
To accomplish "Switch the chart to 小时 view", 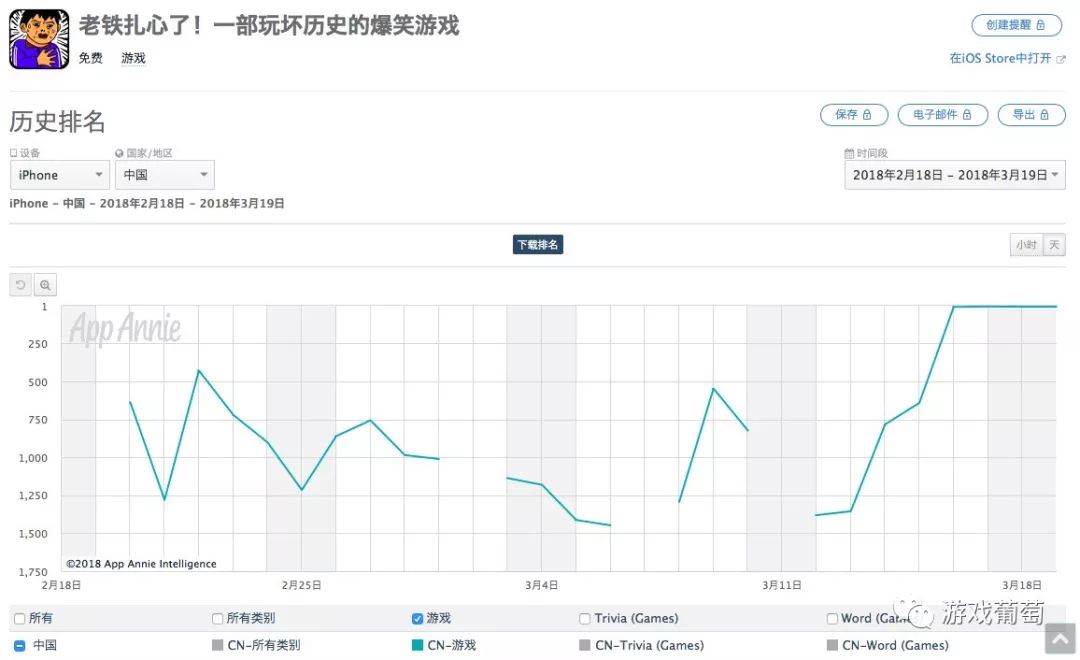I will (1026, 245).
